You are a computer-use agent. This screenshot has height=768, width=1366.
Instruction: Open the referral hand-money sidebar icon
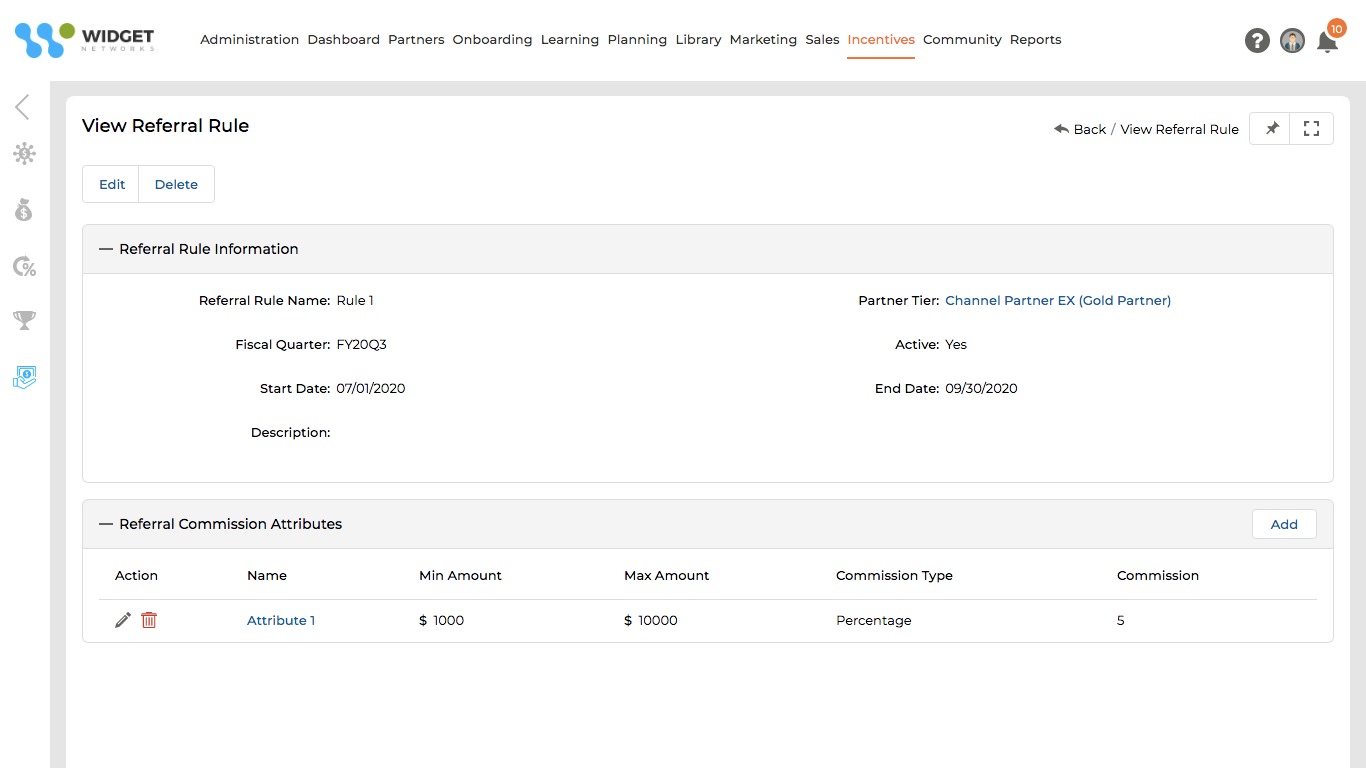coord(24,376)
